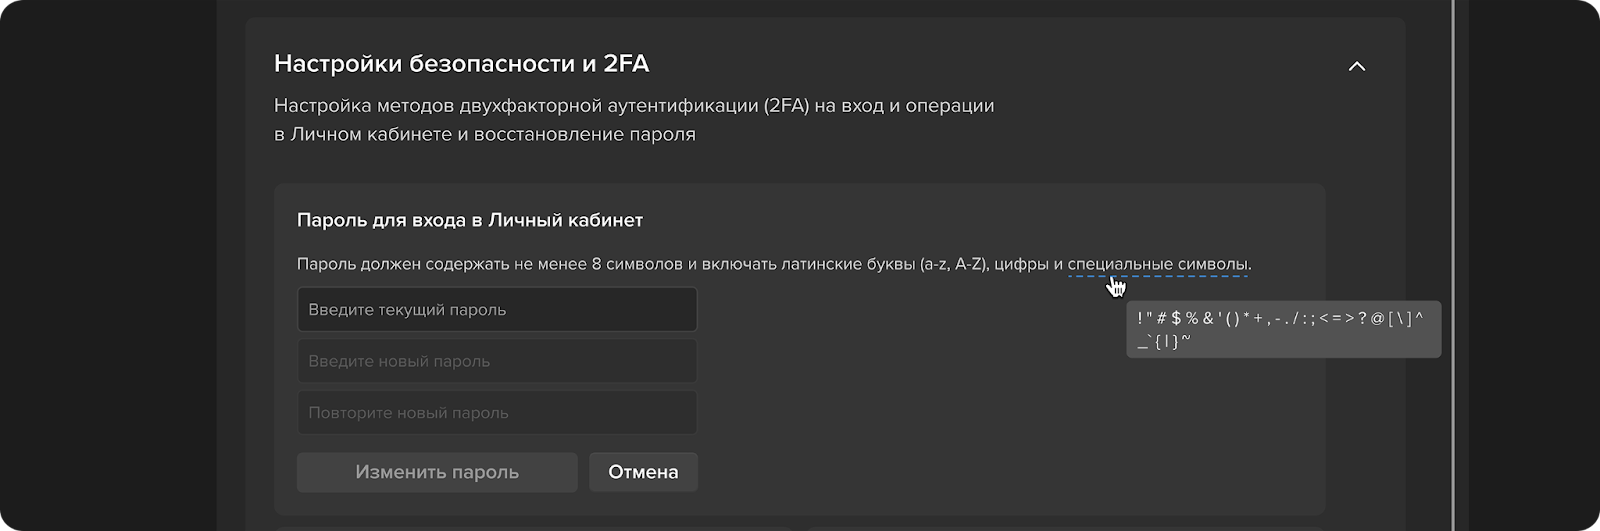The image size is (1600, 531).
Task: Click the special characters tooltip popup
Action: click(1283, 329)
